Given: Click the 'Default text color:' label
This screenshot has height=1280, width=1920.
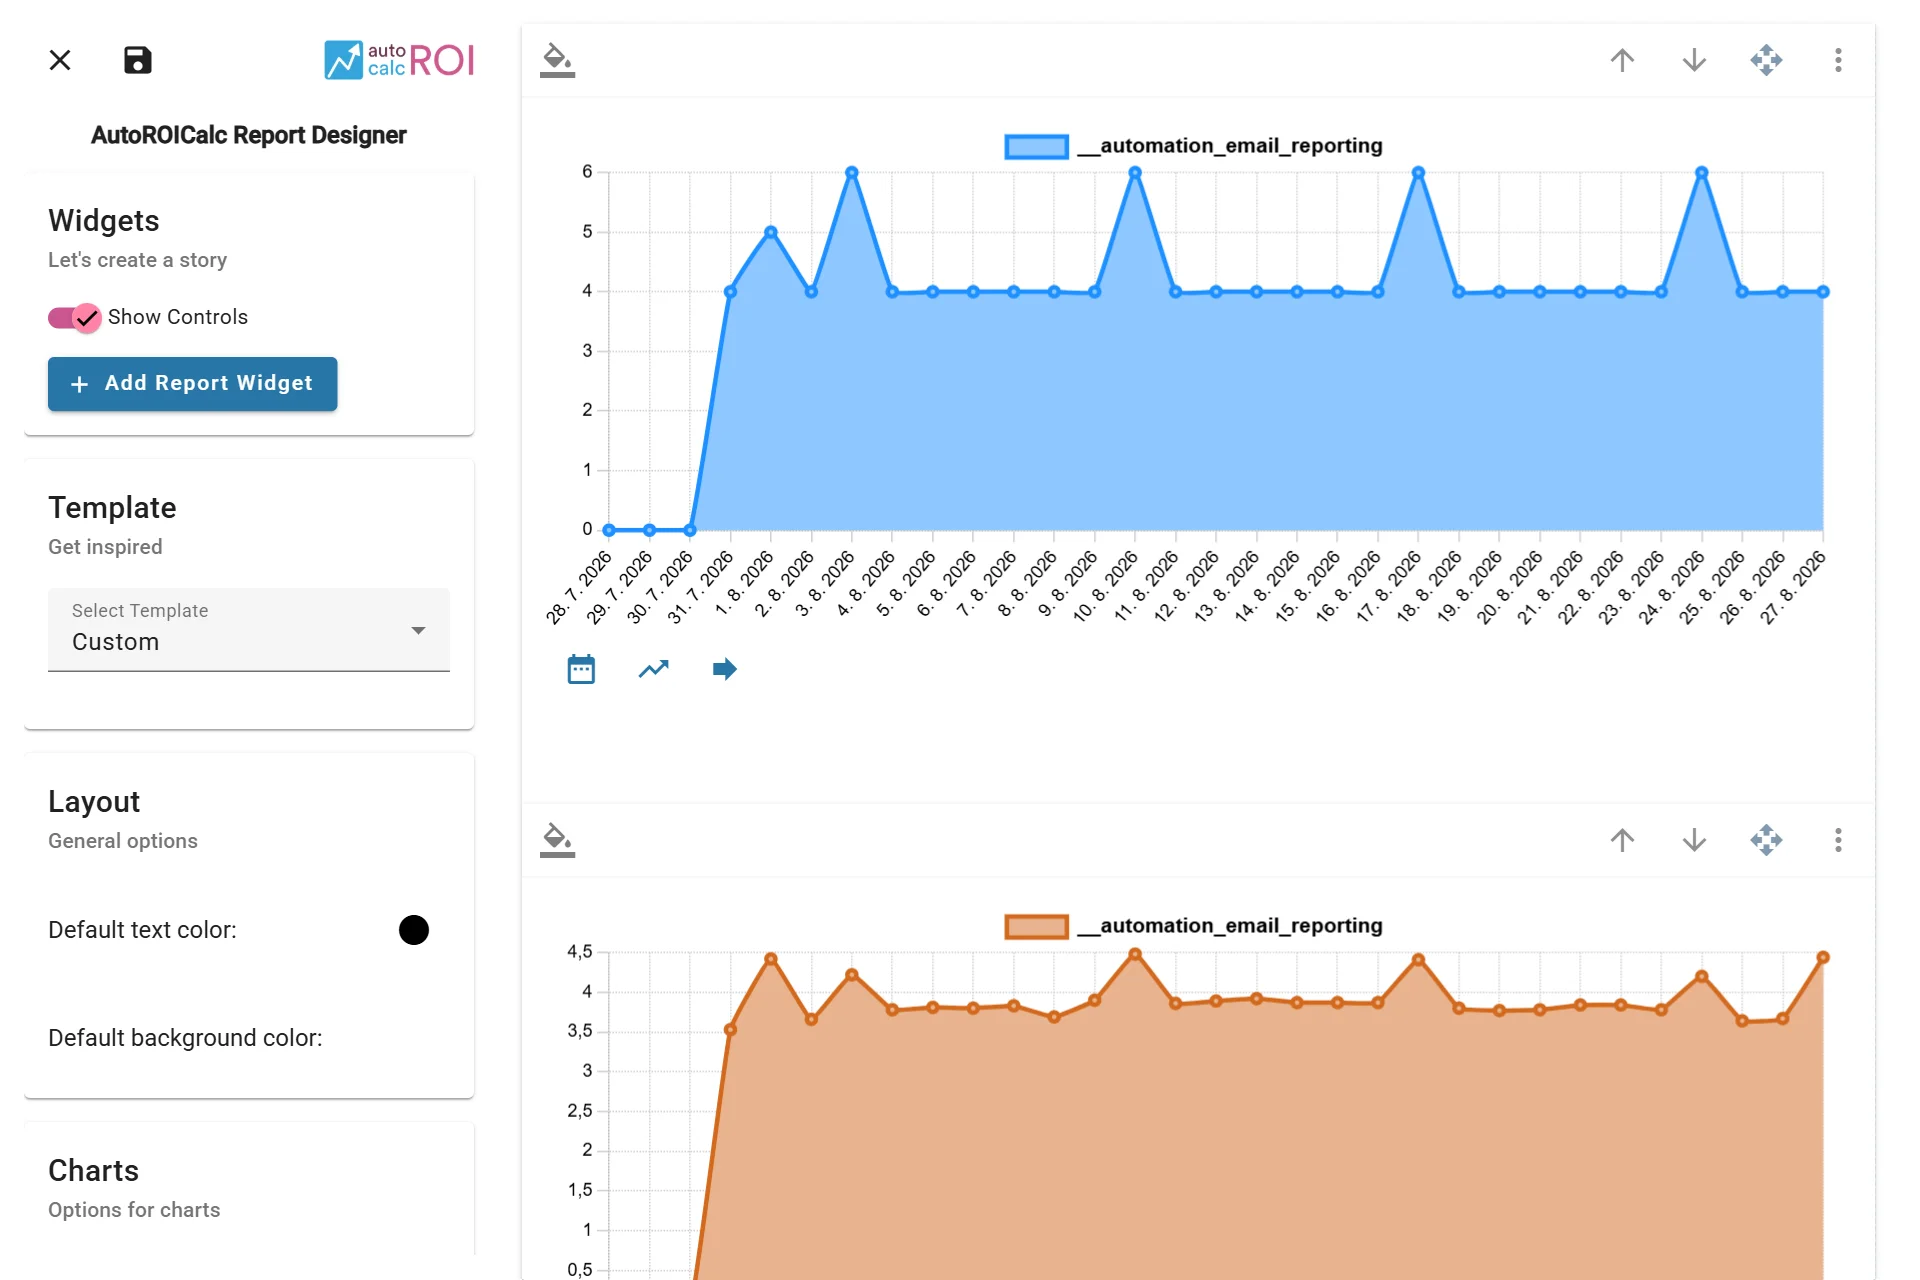Looking at the screenshot, I should pyautogui.click(x=142, y=930).
